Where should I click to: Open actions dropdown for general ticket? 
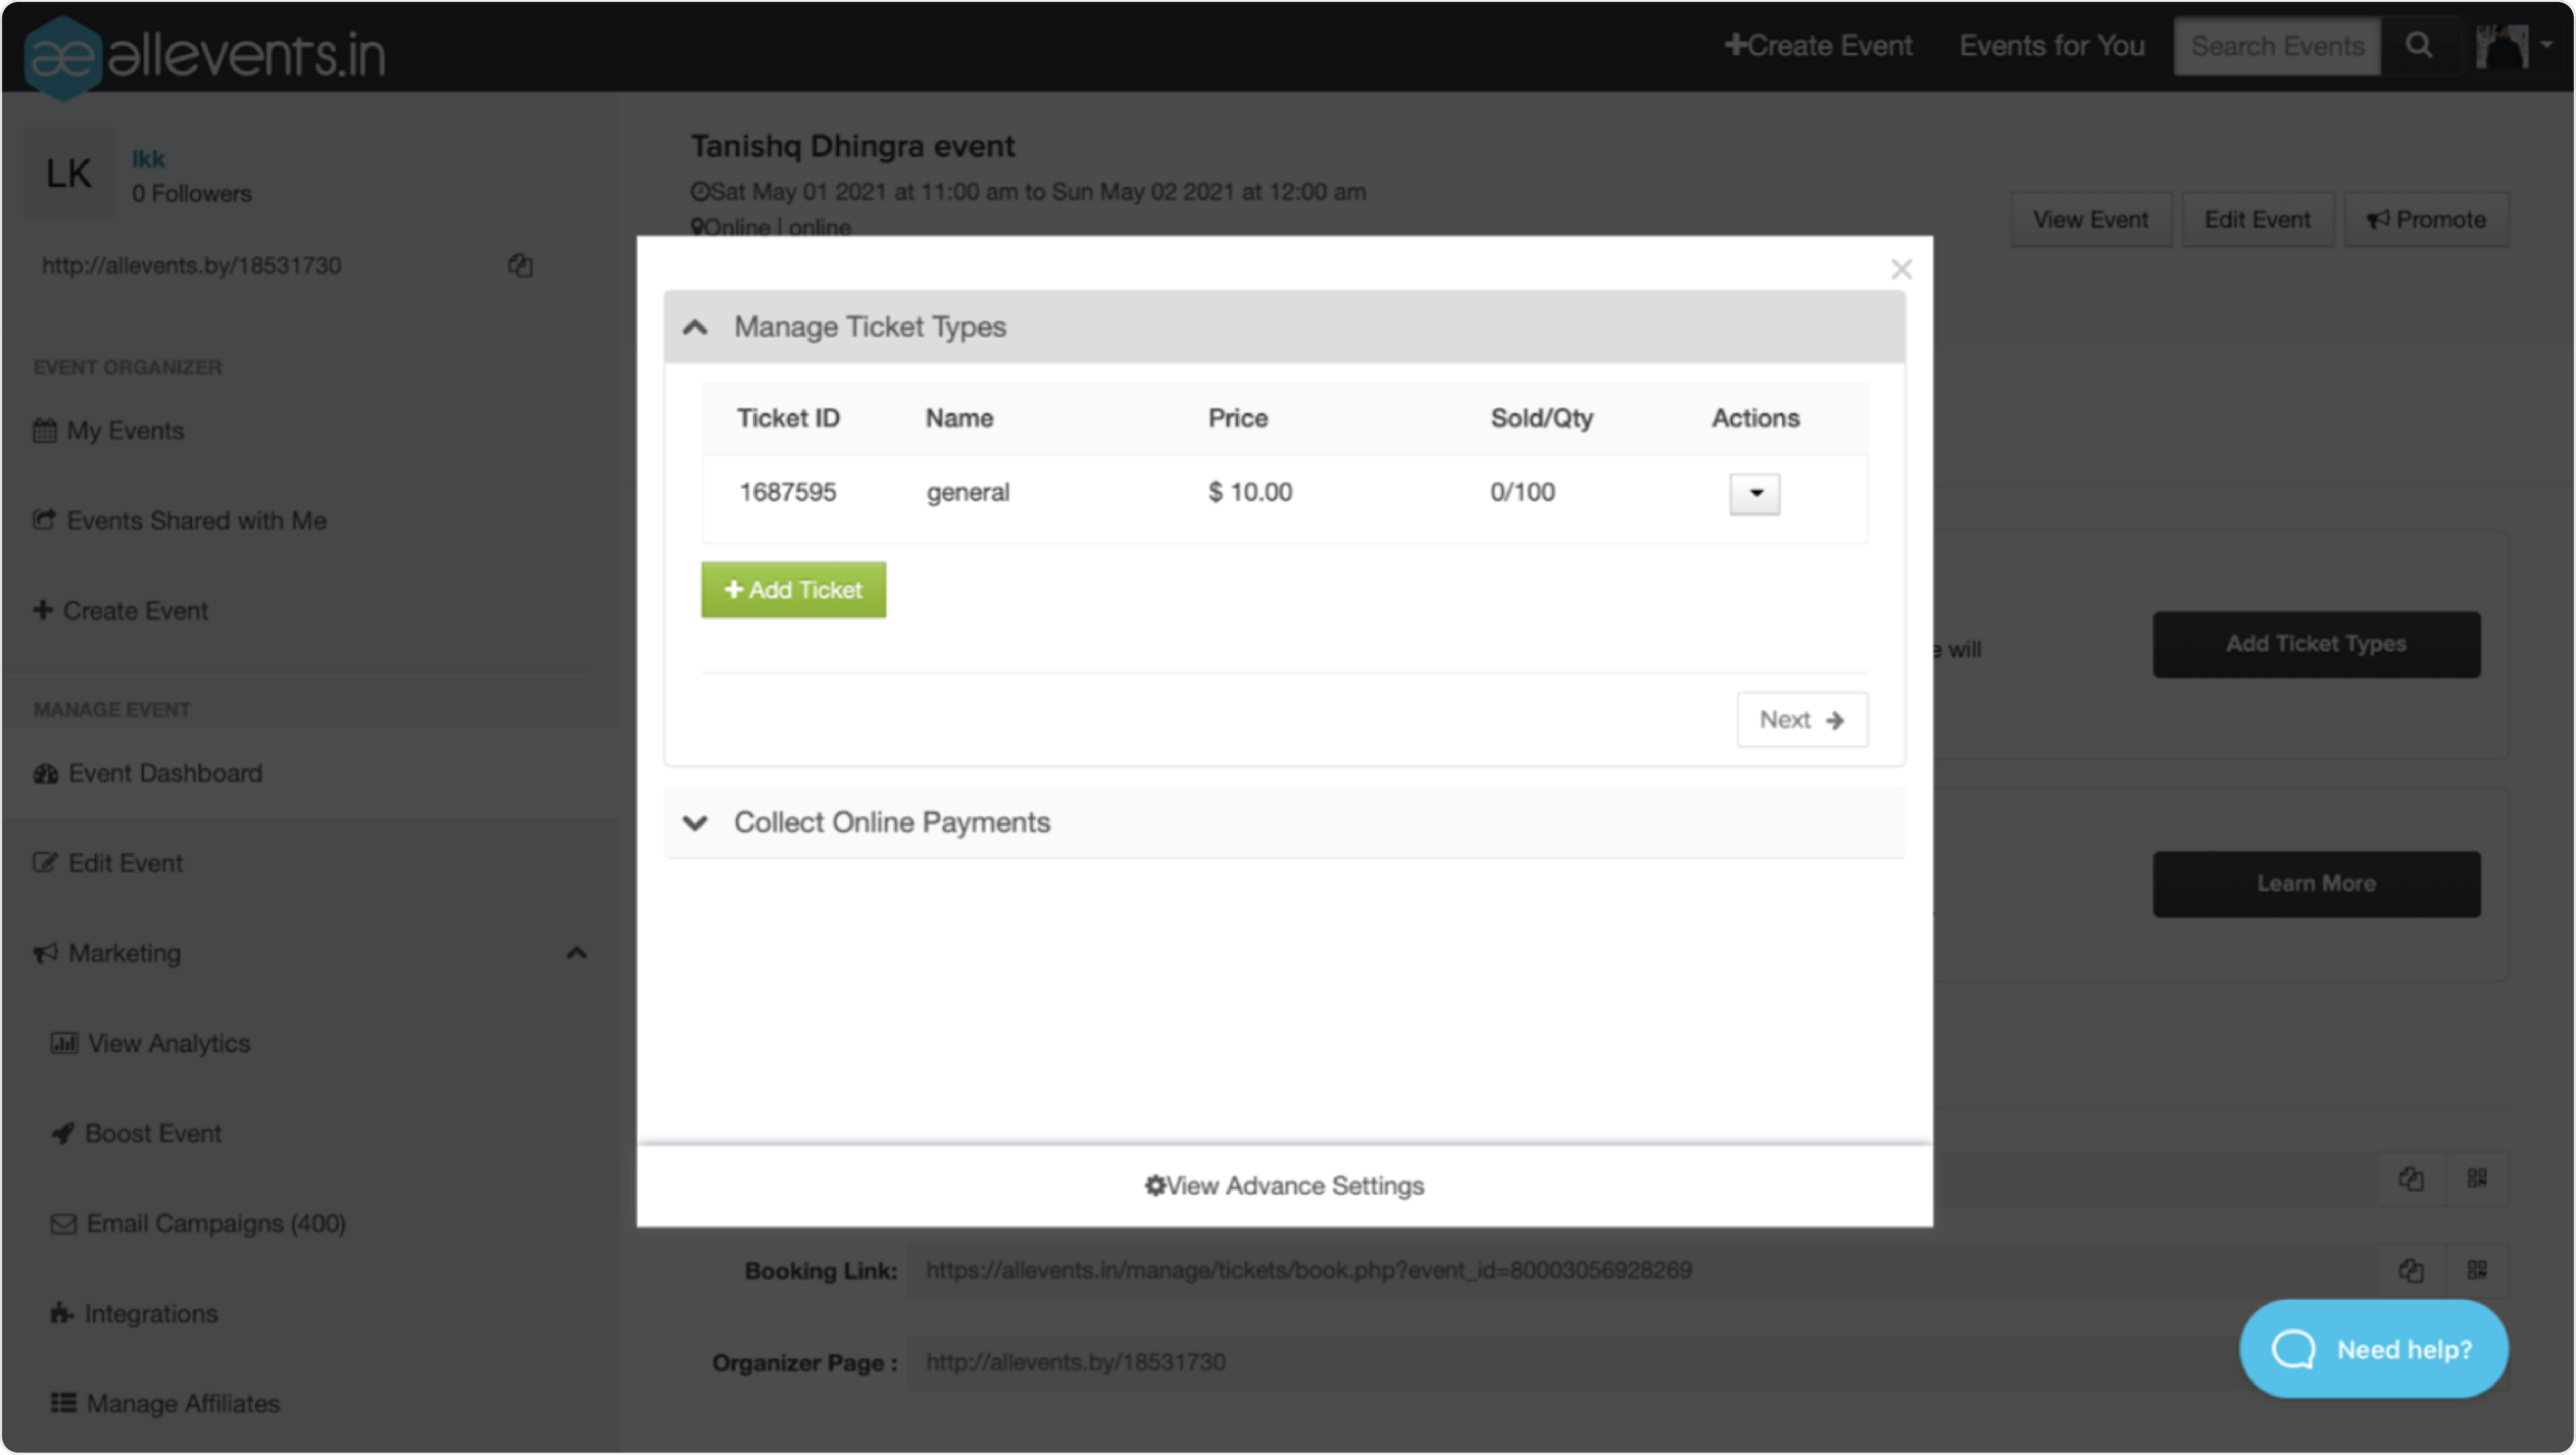click(x=1754, y=493)
